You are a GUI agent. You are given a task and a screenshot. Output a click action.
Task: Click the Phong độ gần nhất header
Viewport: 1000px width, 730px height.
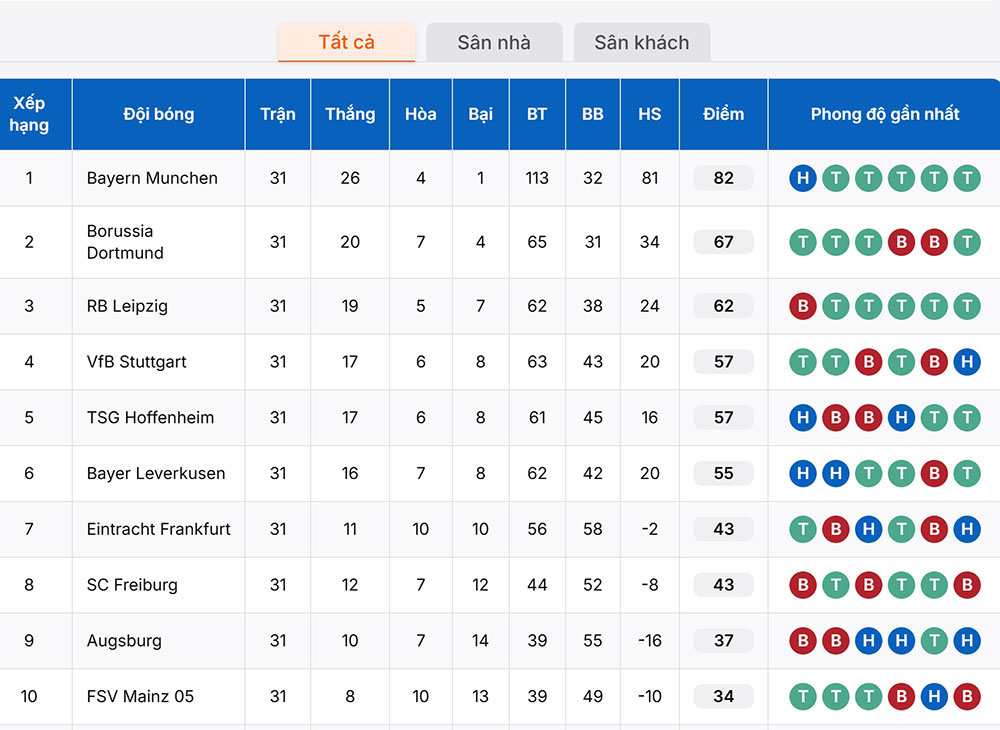coord(885,114)
